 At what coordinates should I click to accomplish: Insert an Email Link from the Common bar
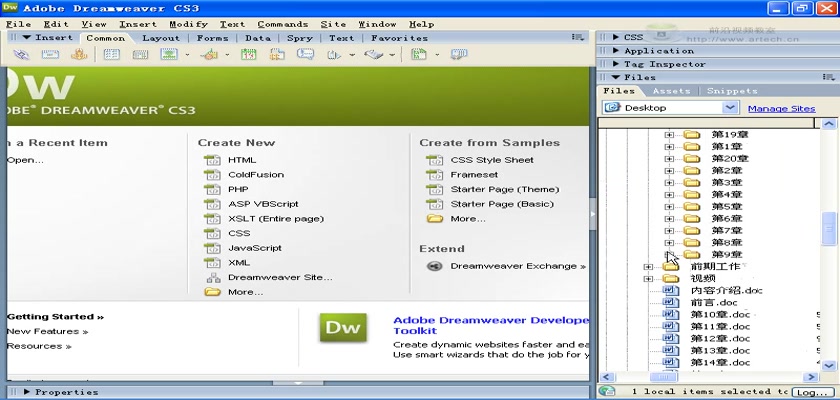pos(50,54)
